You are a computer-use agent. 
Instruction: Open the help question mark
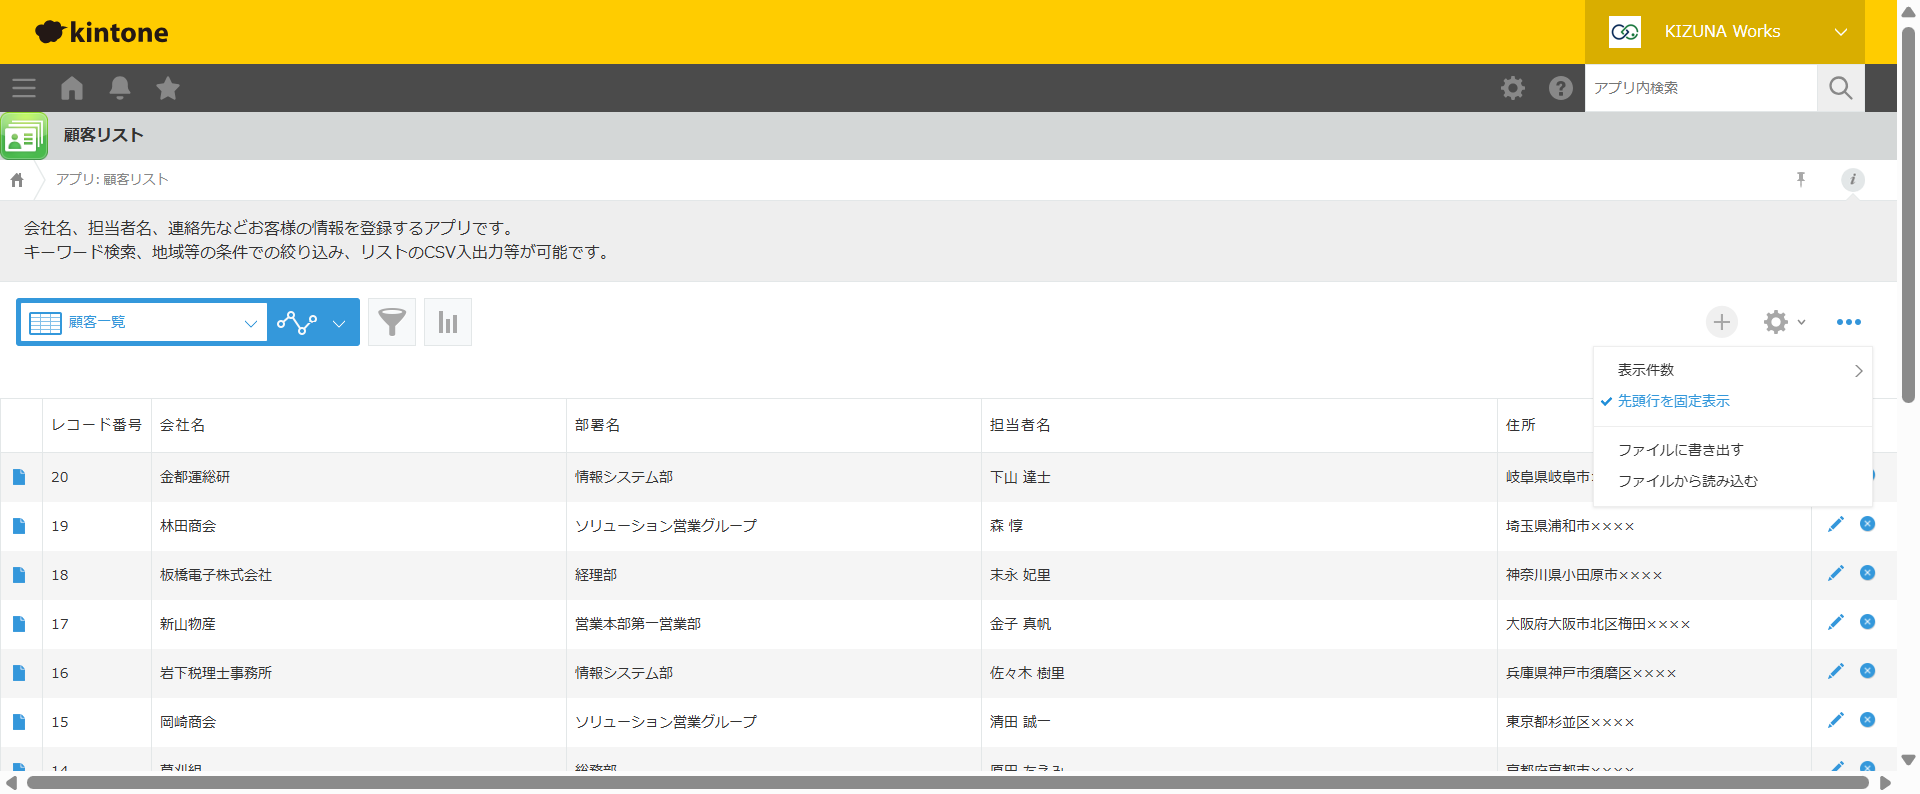coord(1561,88)
